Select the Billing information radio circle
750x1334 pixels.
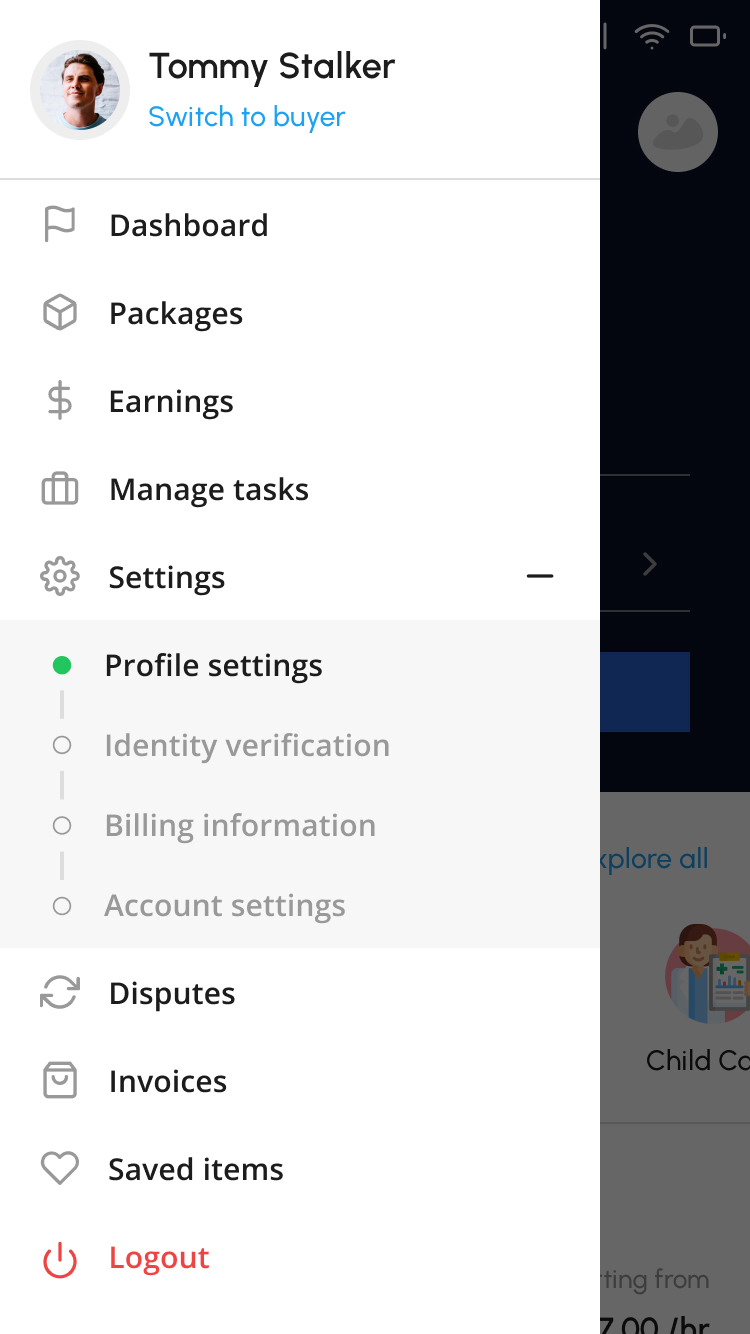[62, 825]
